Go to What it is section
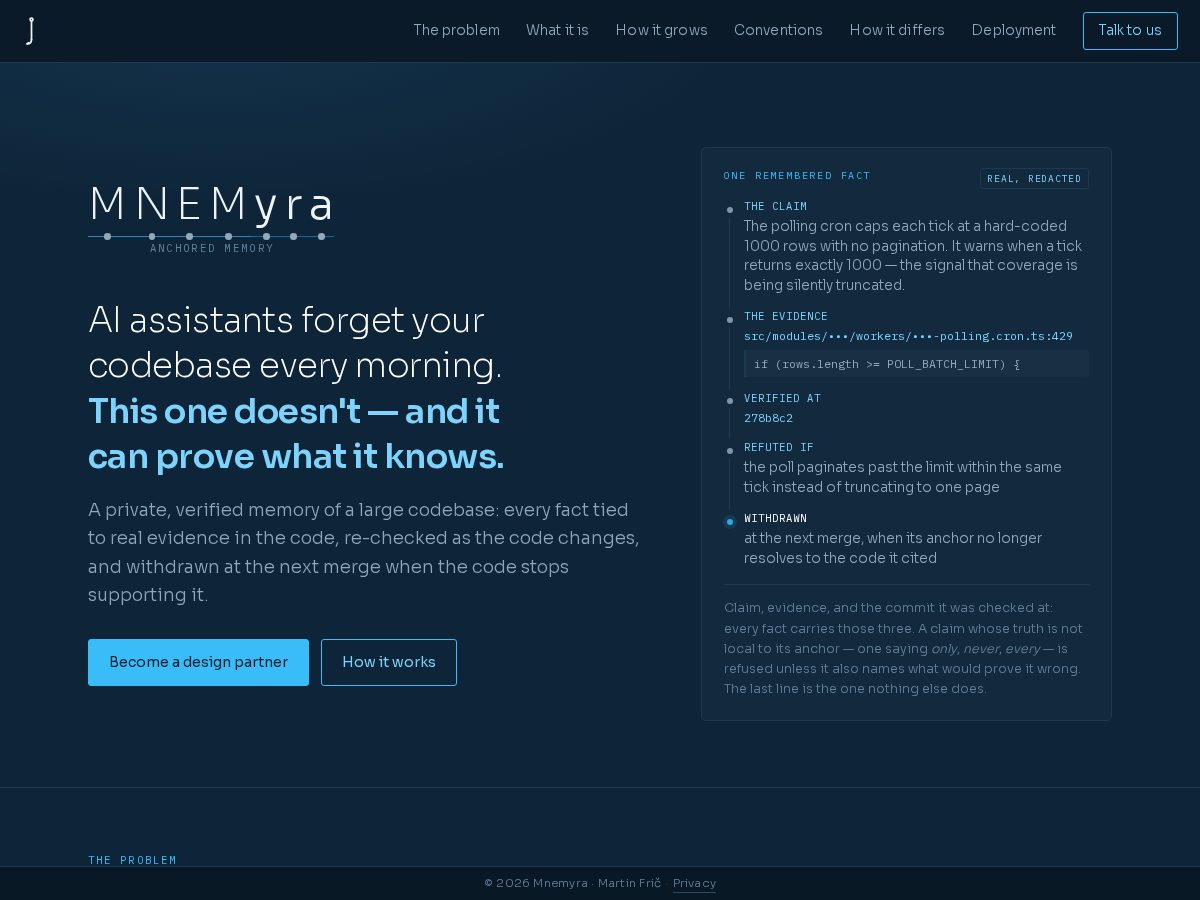 pyautogui.click(x=557, y=30)
